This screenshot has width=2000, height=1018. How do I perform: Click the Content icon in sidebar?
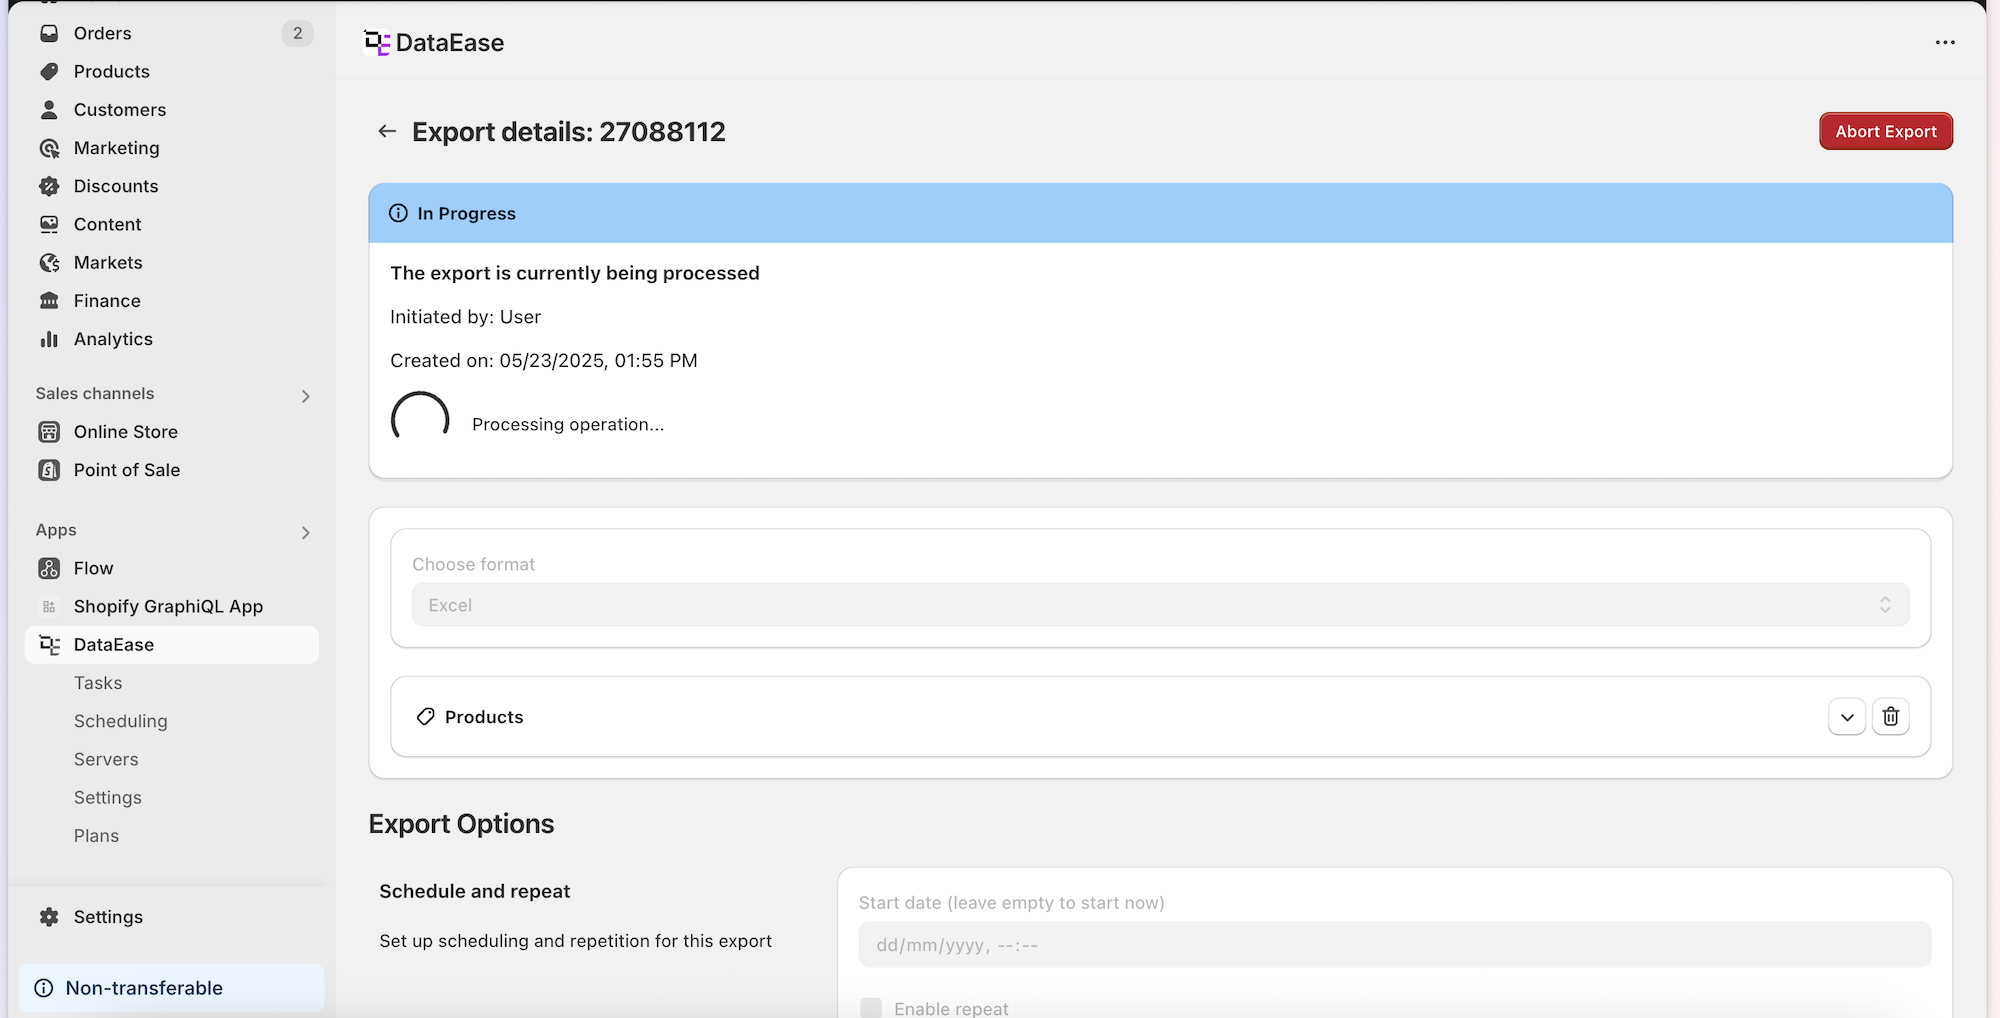(x=49, y=224)
